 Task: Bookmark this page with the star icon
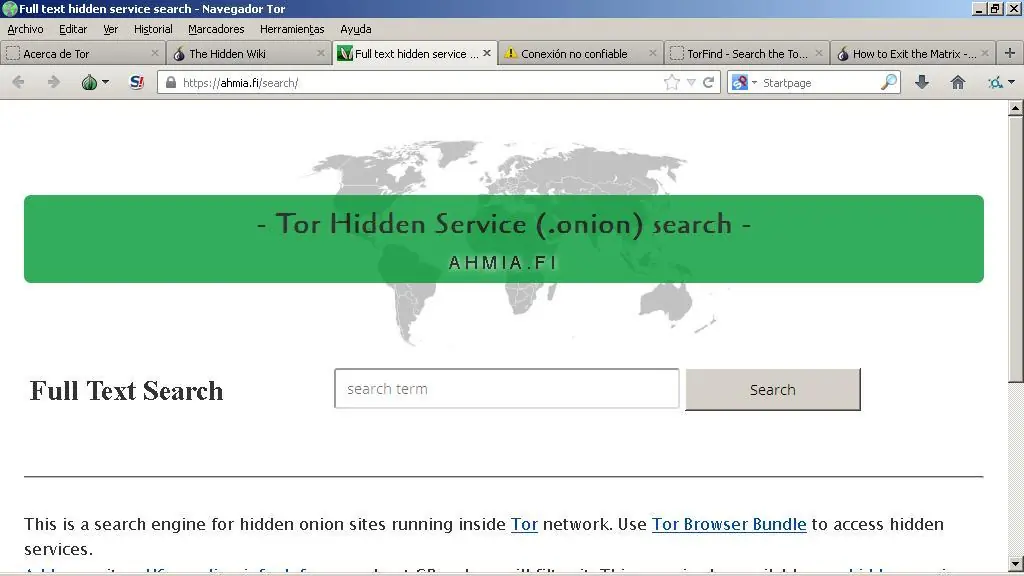click(x=671, y=82)
